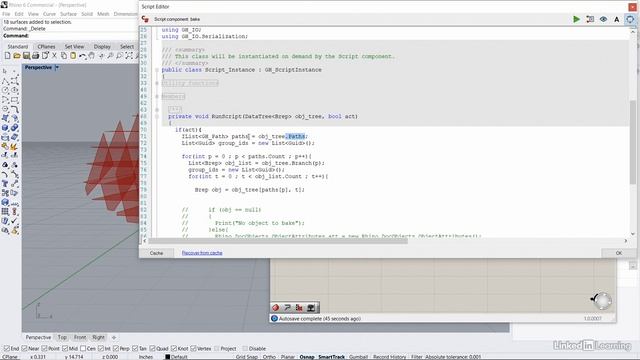
Task: Click the Cut (X) icon
Action: point(54,56)
